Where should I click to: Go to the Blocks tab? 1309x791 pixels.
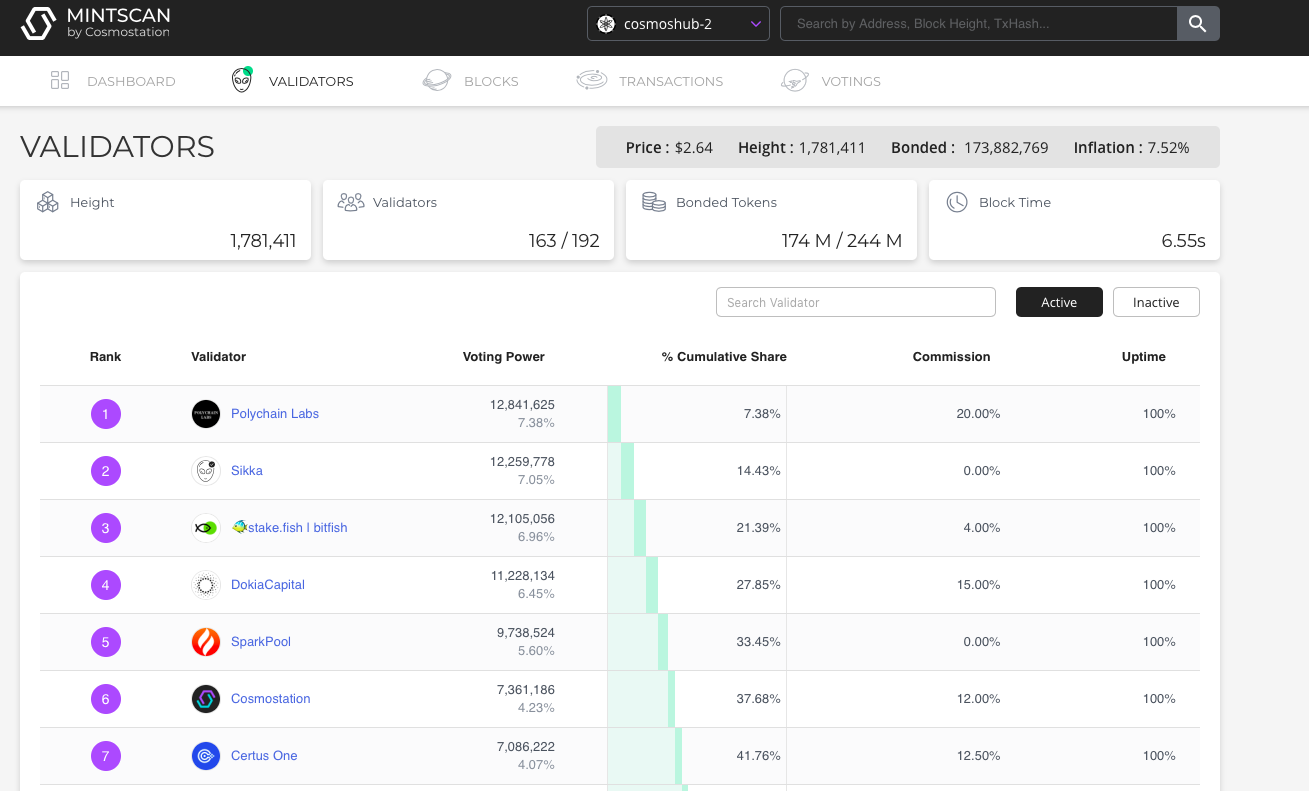470,81
